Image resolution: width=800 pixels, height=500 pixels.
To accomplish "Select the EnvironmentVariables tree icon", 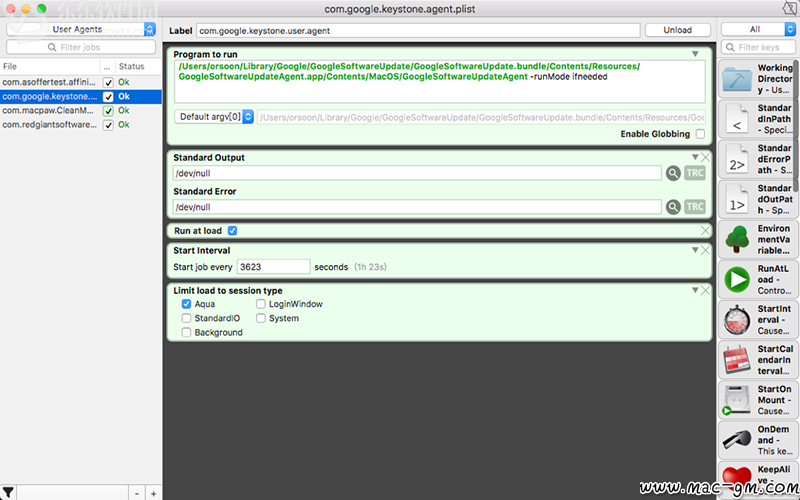I will coord(737,239).
